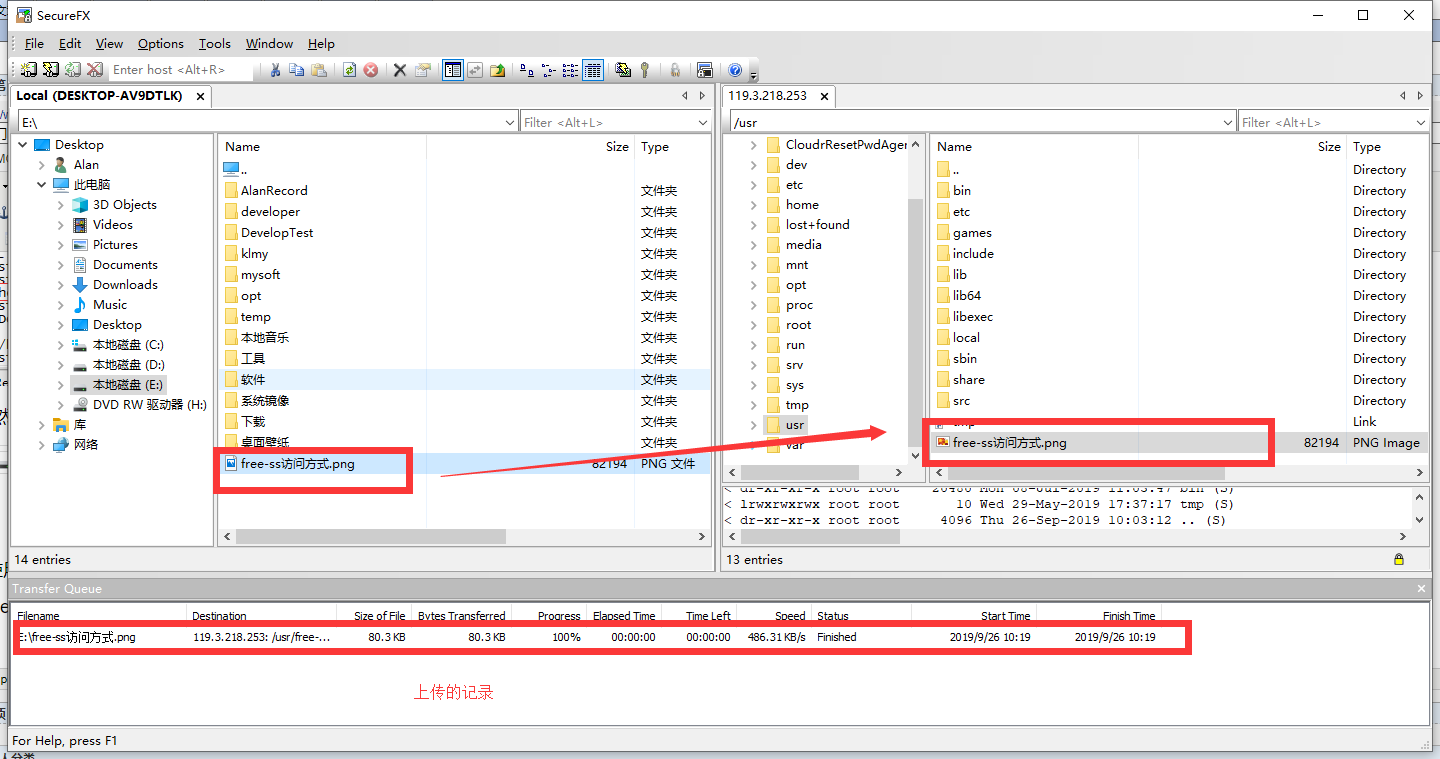The height and width of the screenshot is (759, 1440).
Task: Open the Window menu
Action: point(269,44)
